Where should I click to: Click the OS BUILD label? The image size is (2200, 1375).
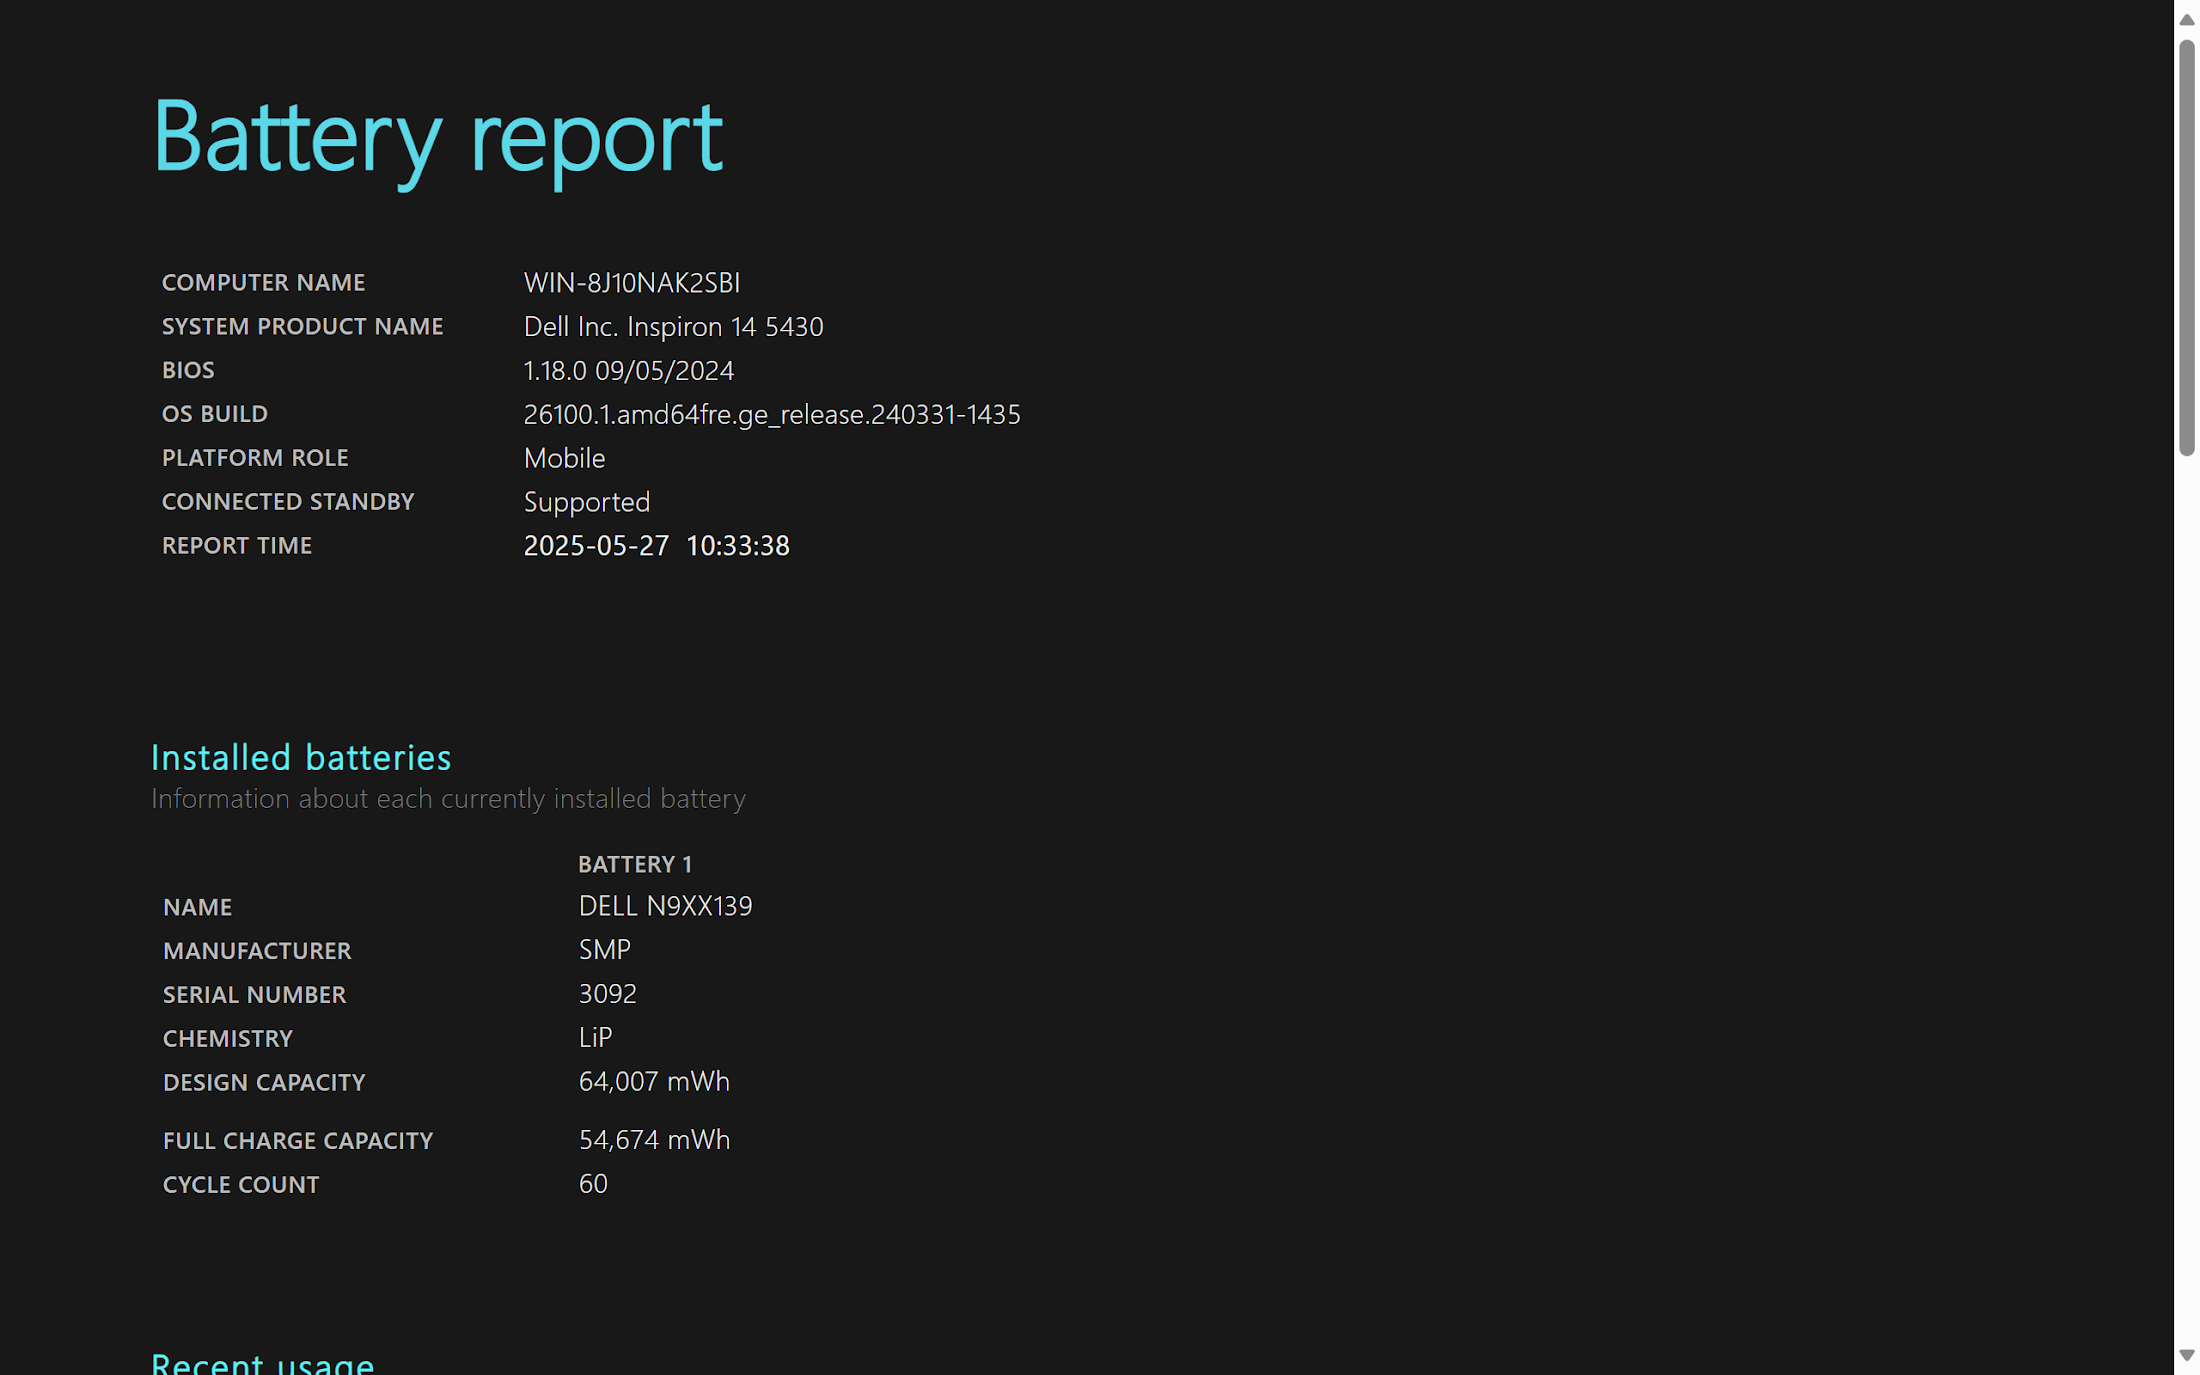coord(215,414)
